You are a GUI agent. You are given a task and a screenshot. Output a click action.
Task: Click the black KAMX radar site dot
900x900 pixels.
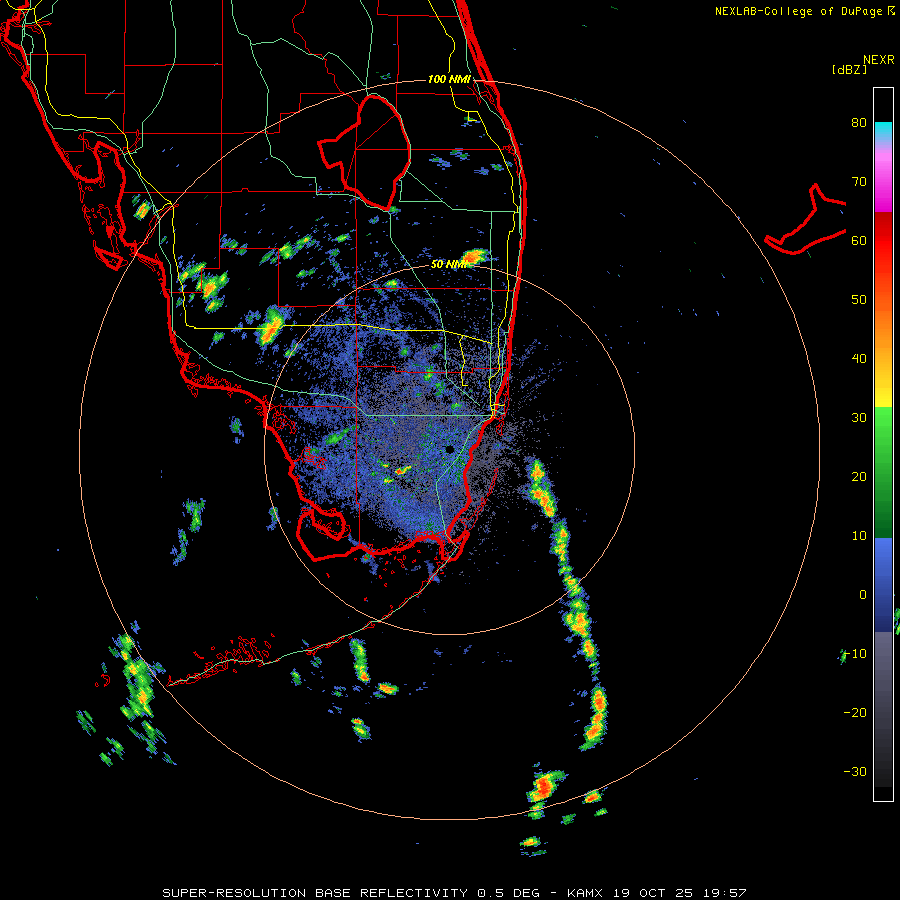click(449, 449)
